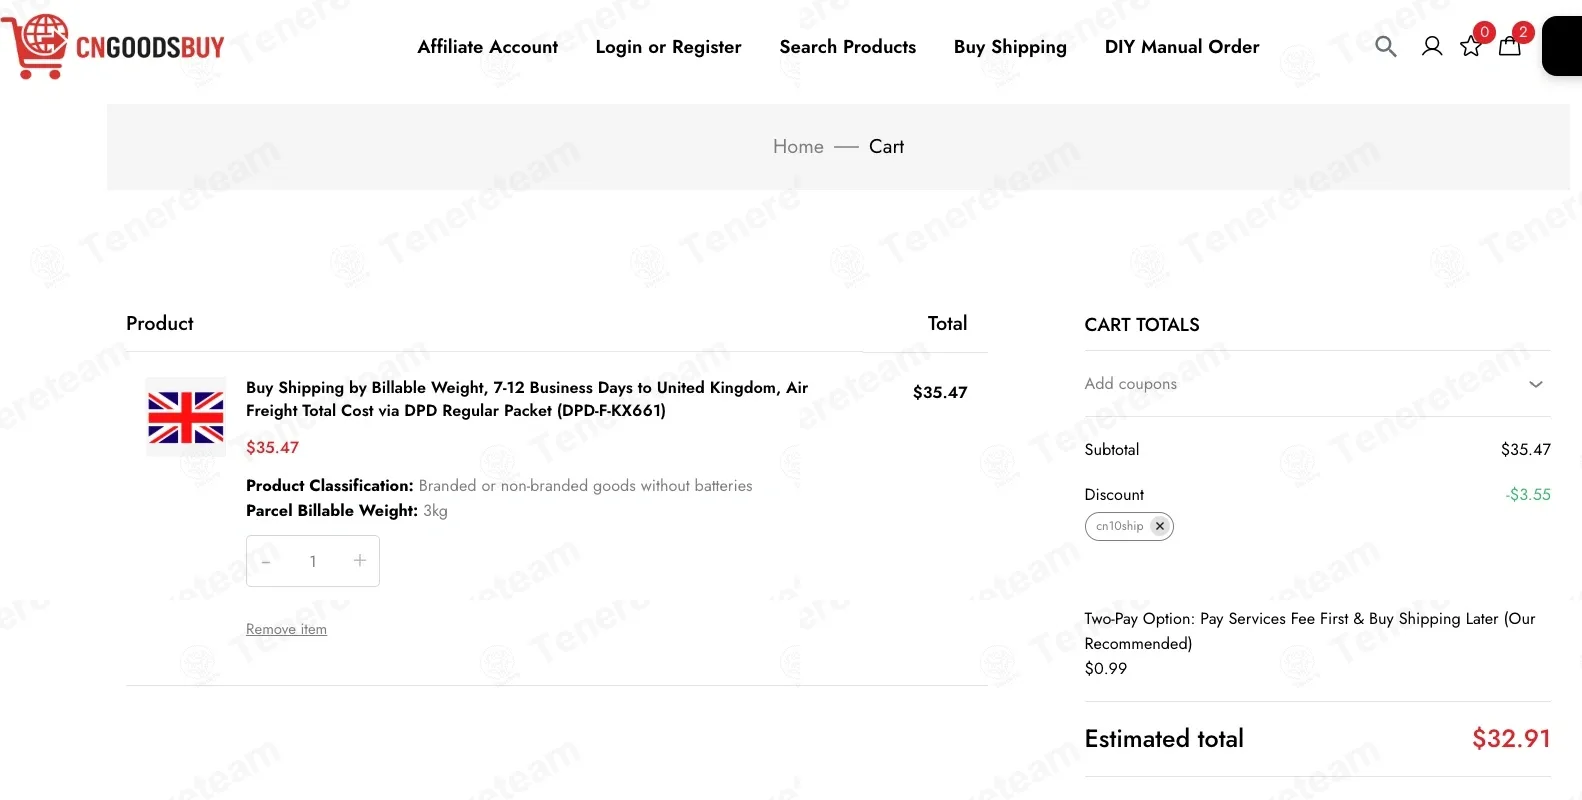The image size is (1582, 800).
Task: Click the Remove item link
Action: click(x=286, y=629)
